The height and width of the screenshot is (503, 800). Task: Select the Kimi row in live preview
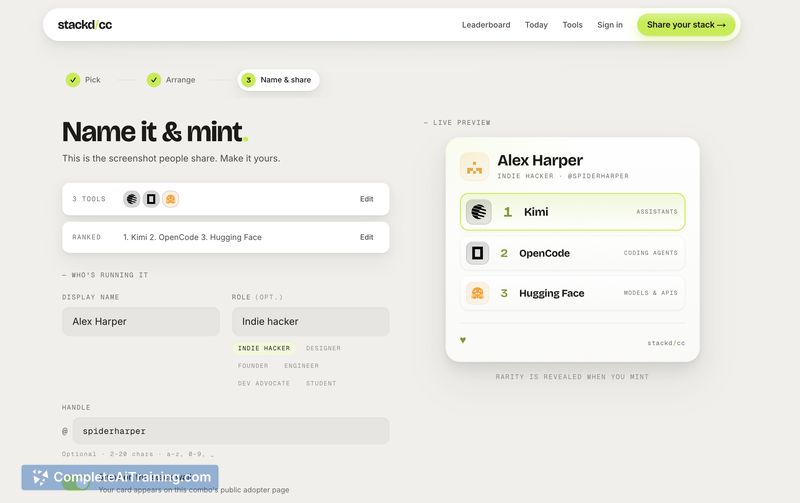pyautogui.click(x=572, y=212)
